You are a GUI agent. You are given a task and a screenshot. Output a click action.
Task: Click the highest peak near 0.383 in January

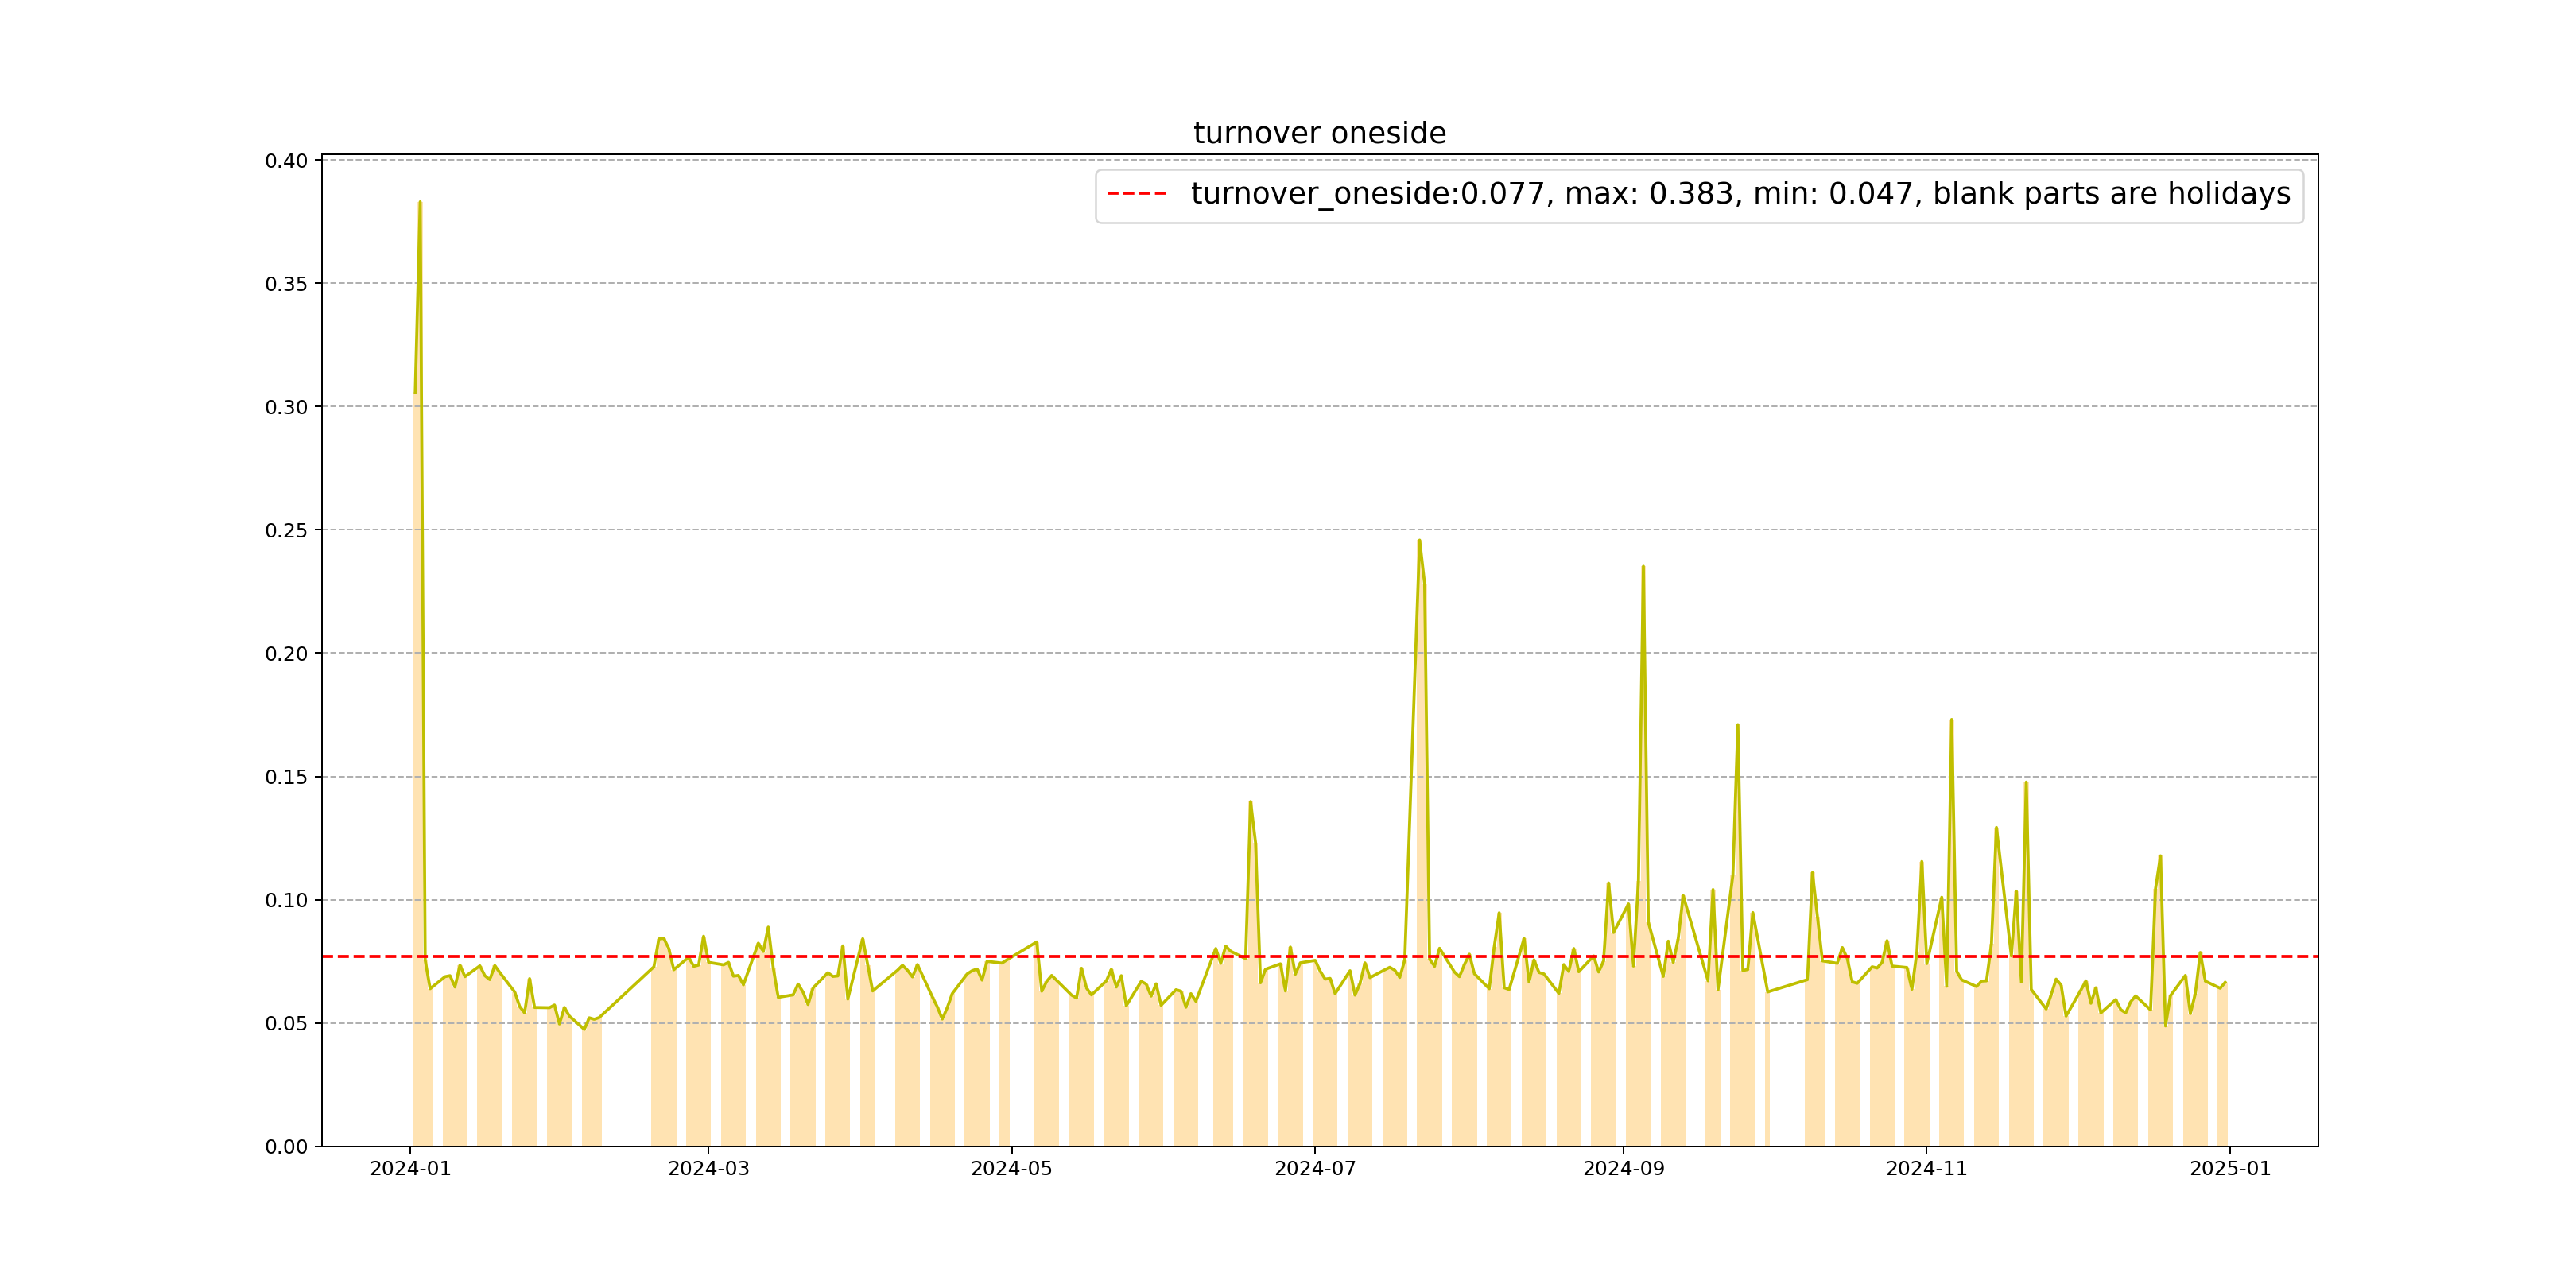(420, 203)
